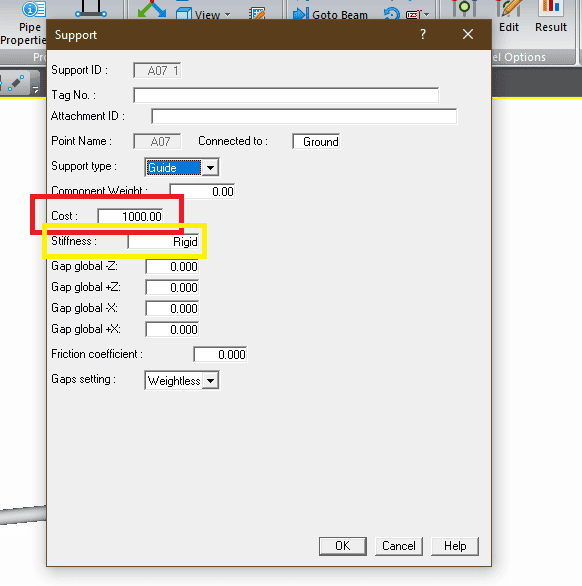Click the Attachment ID input field
The height and width of the screenshot is (586, 582).
pos(304,116)
